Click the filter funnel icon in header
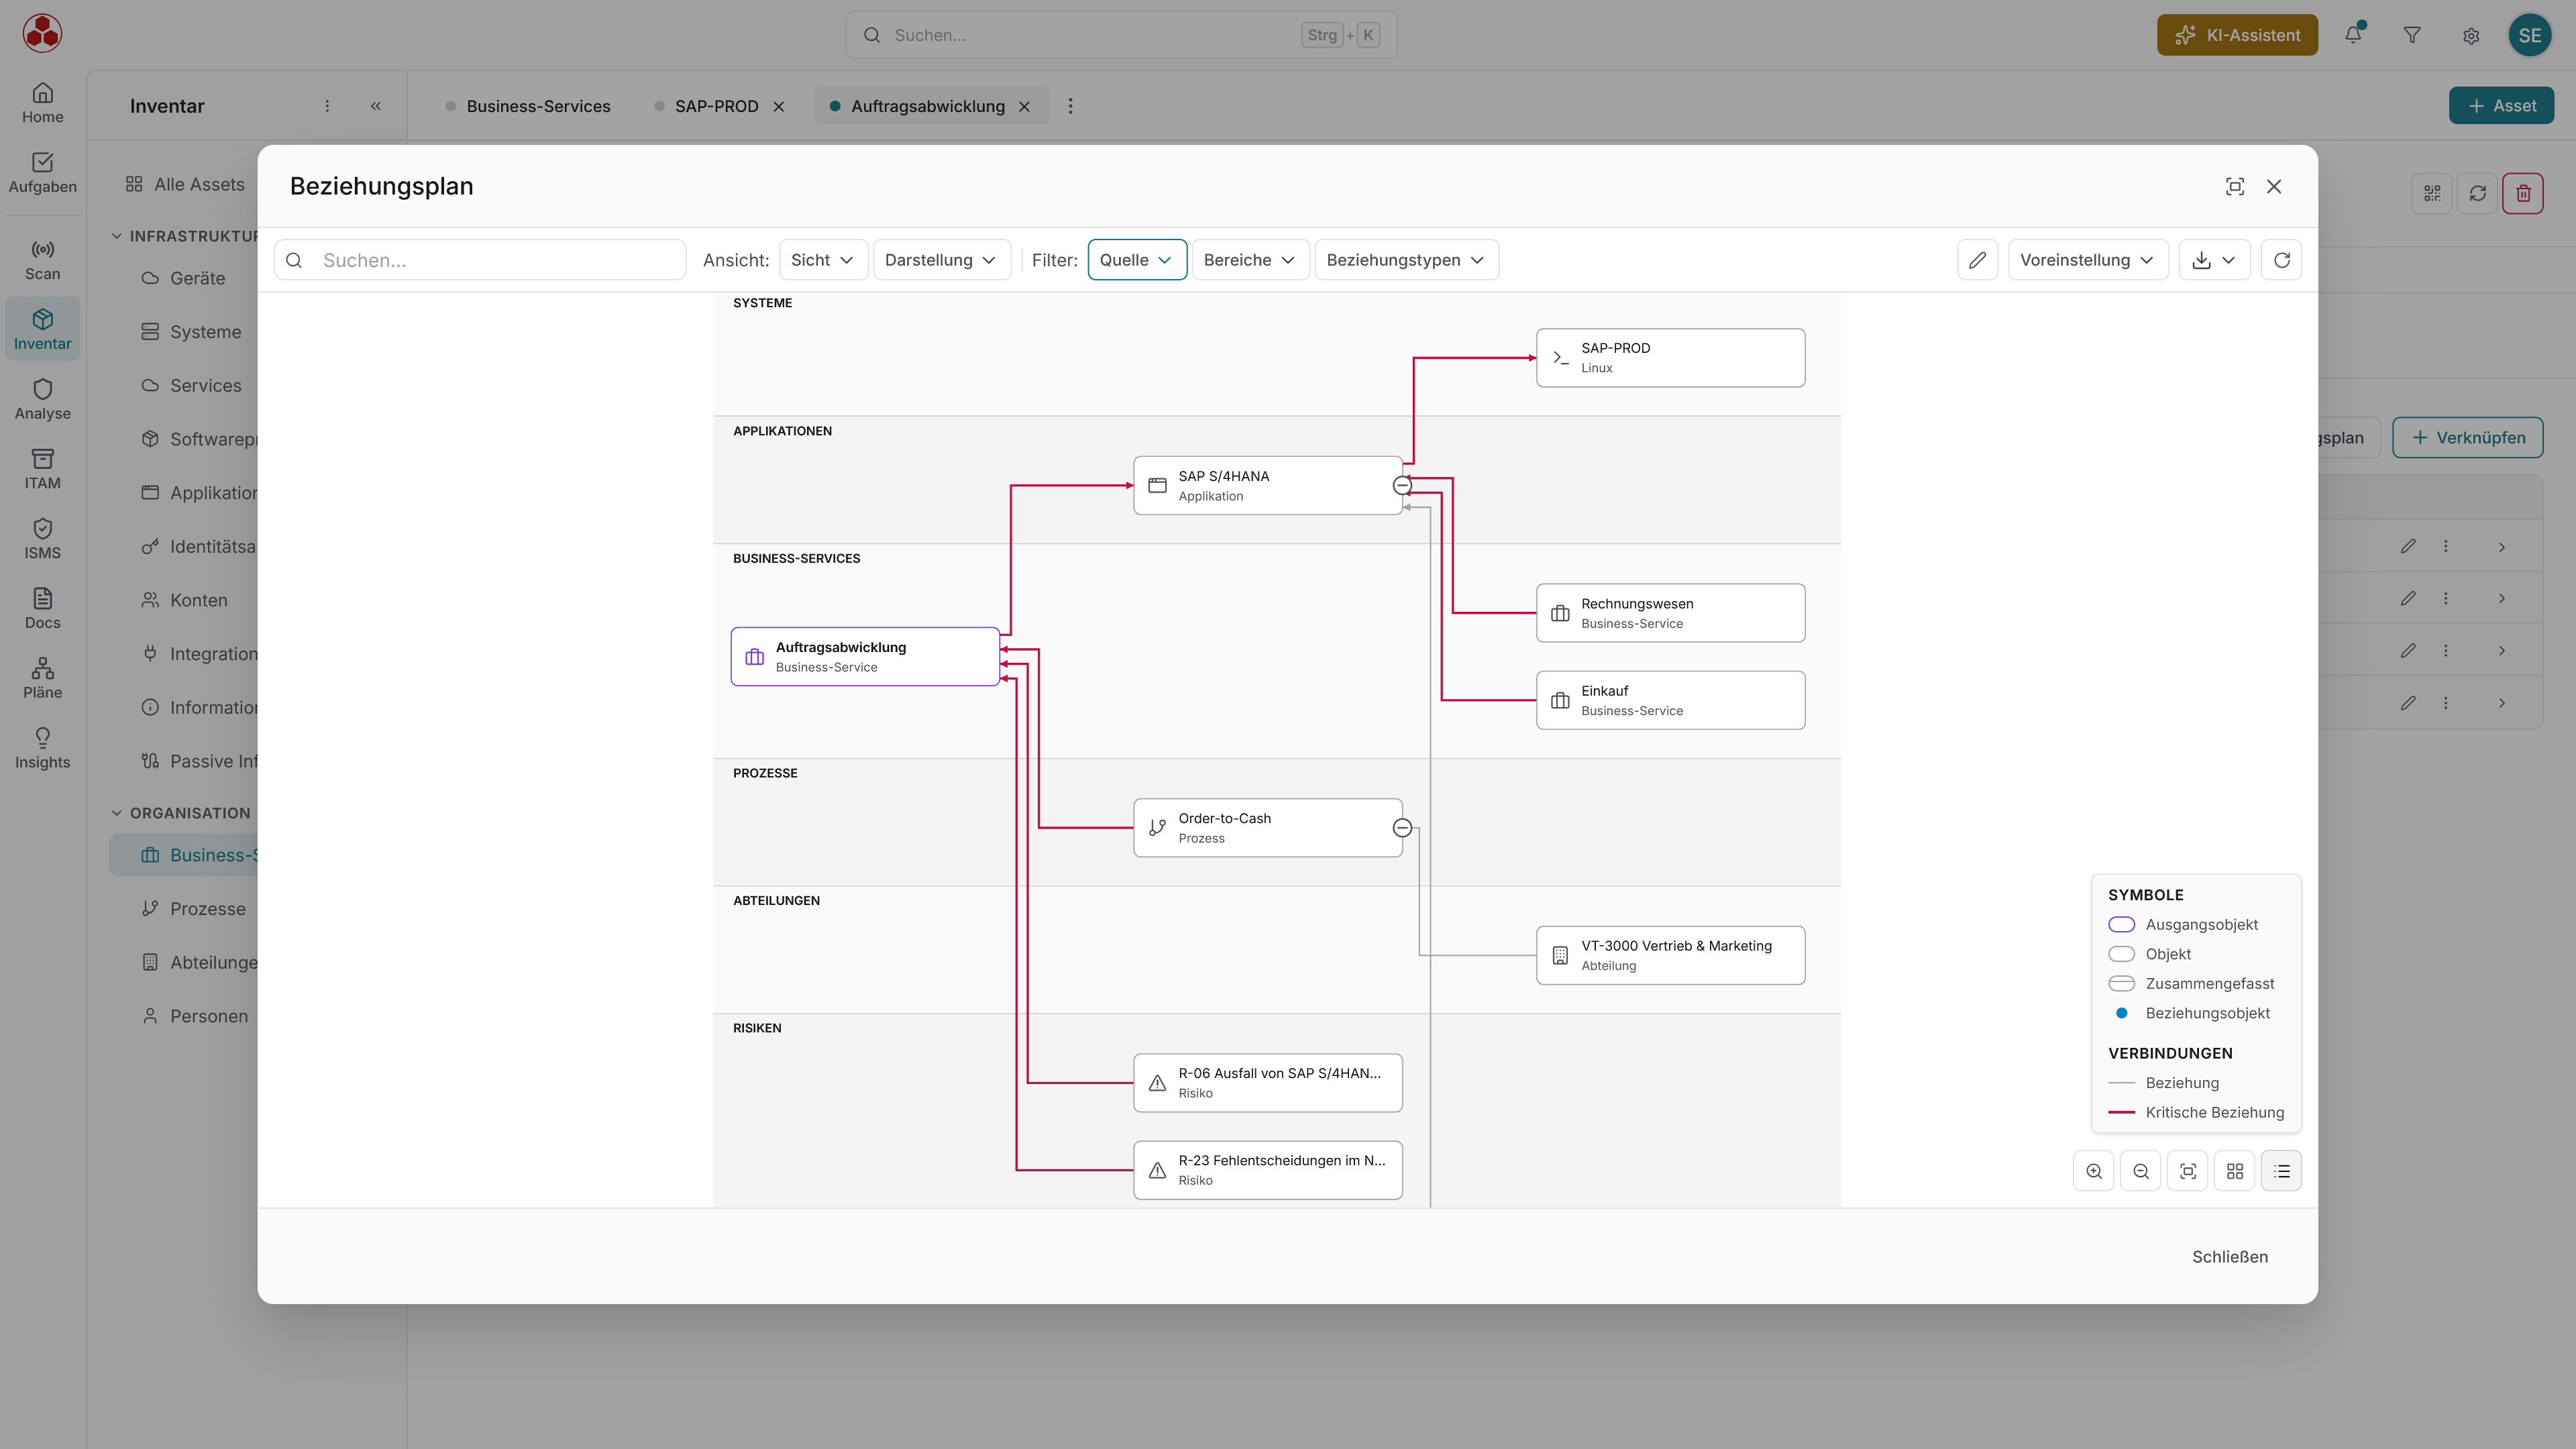Image resolution: width=2576 pixels, height=1449 pixels. coord(2412,35)
